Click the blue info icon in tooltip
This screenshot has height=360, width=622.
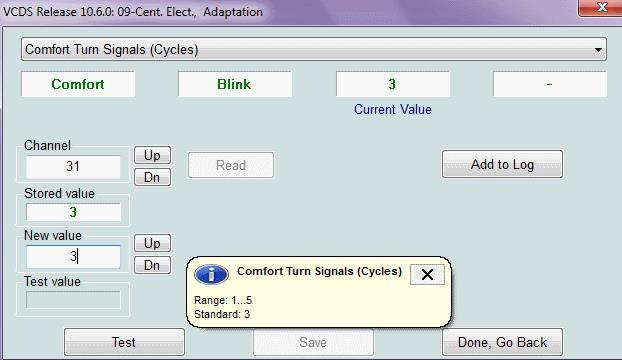pyautogui.click(x=211, y=274)
